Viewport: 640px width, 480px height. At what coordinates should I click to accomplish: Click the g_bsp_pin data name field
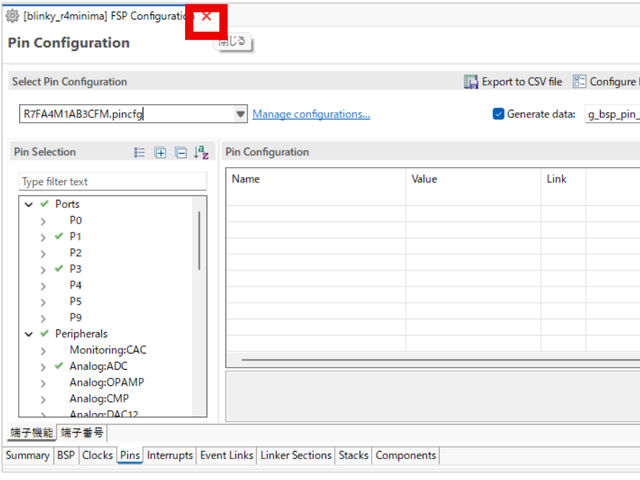pyautogui.click(x=612, y=114)
